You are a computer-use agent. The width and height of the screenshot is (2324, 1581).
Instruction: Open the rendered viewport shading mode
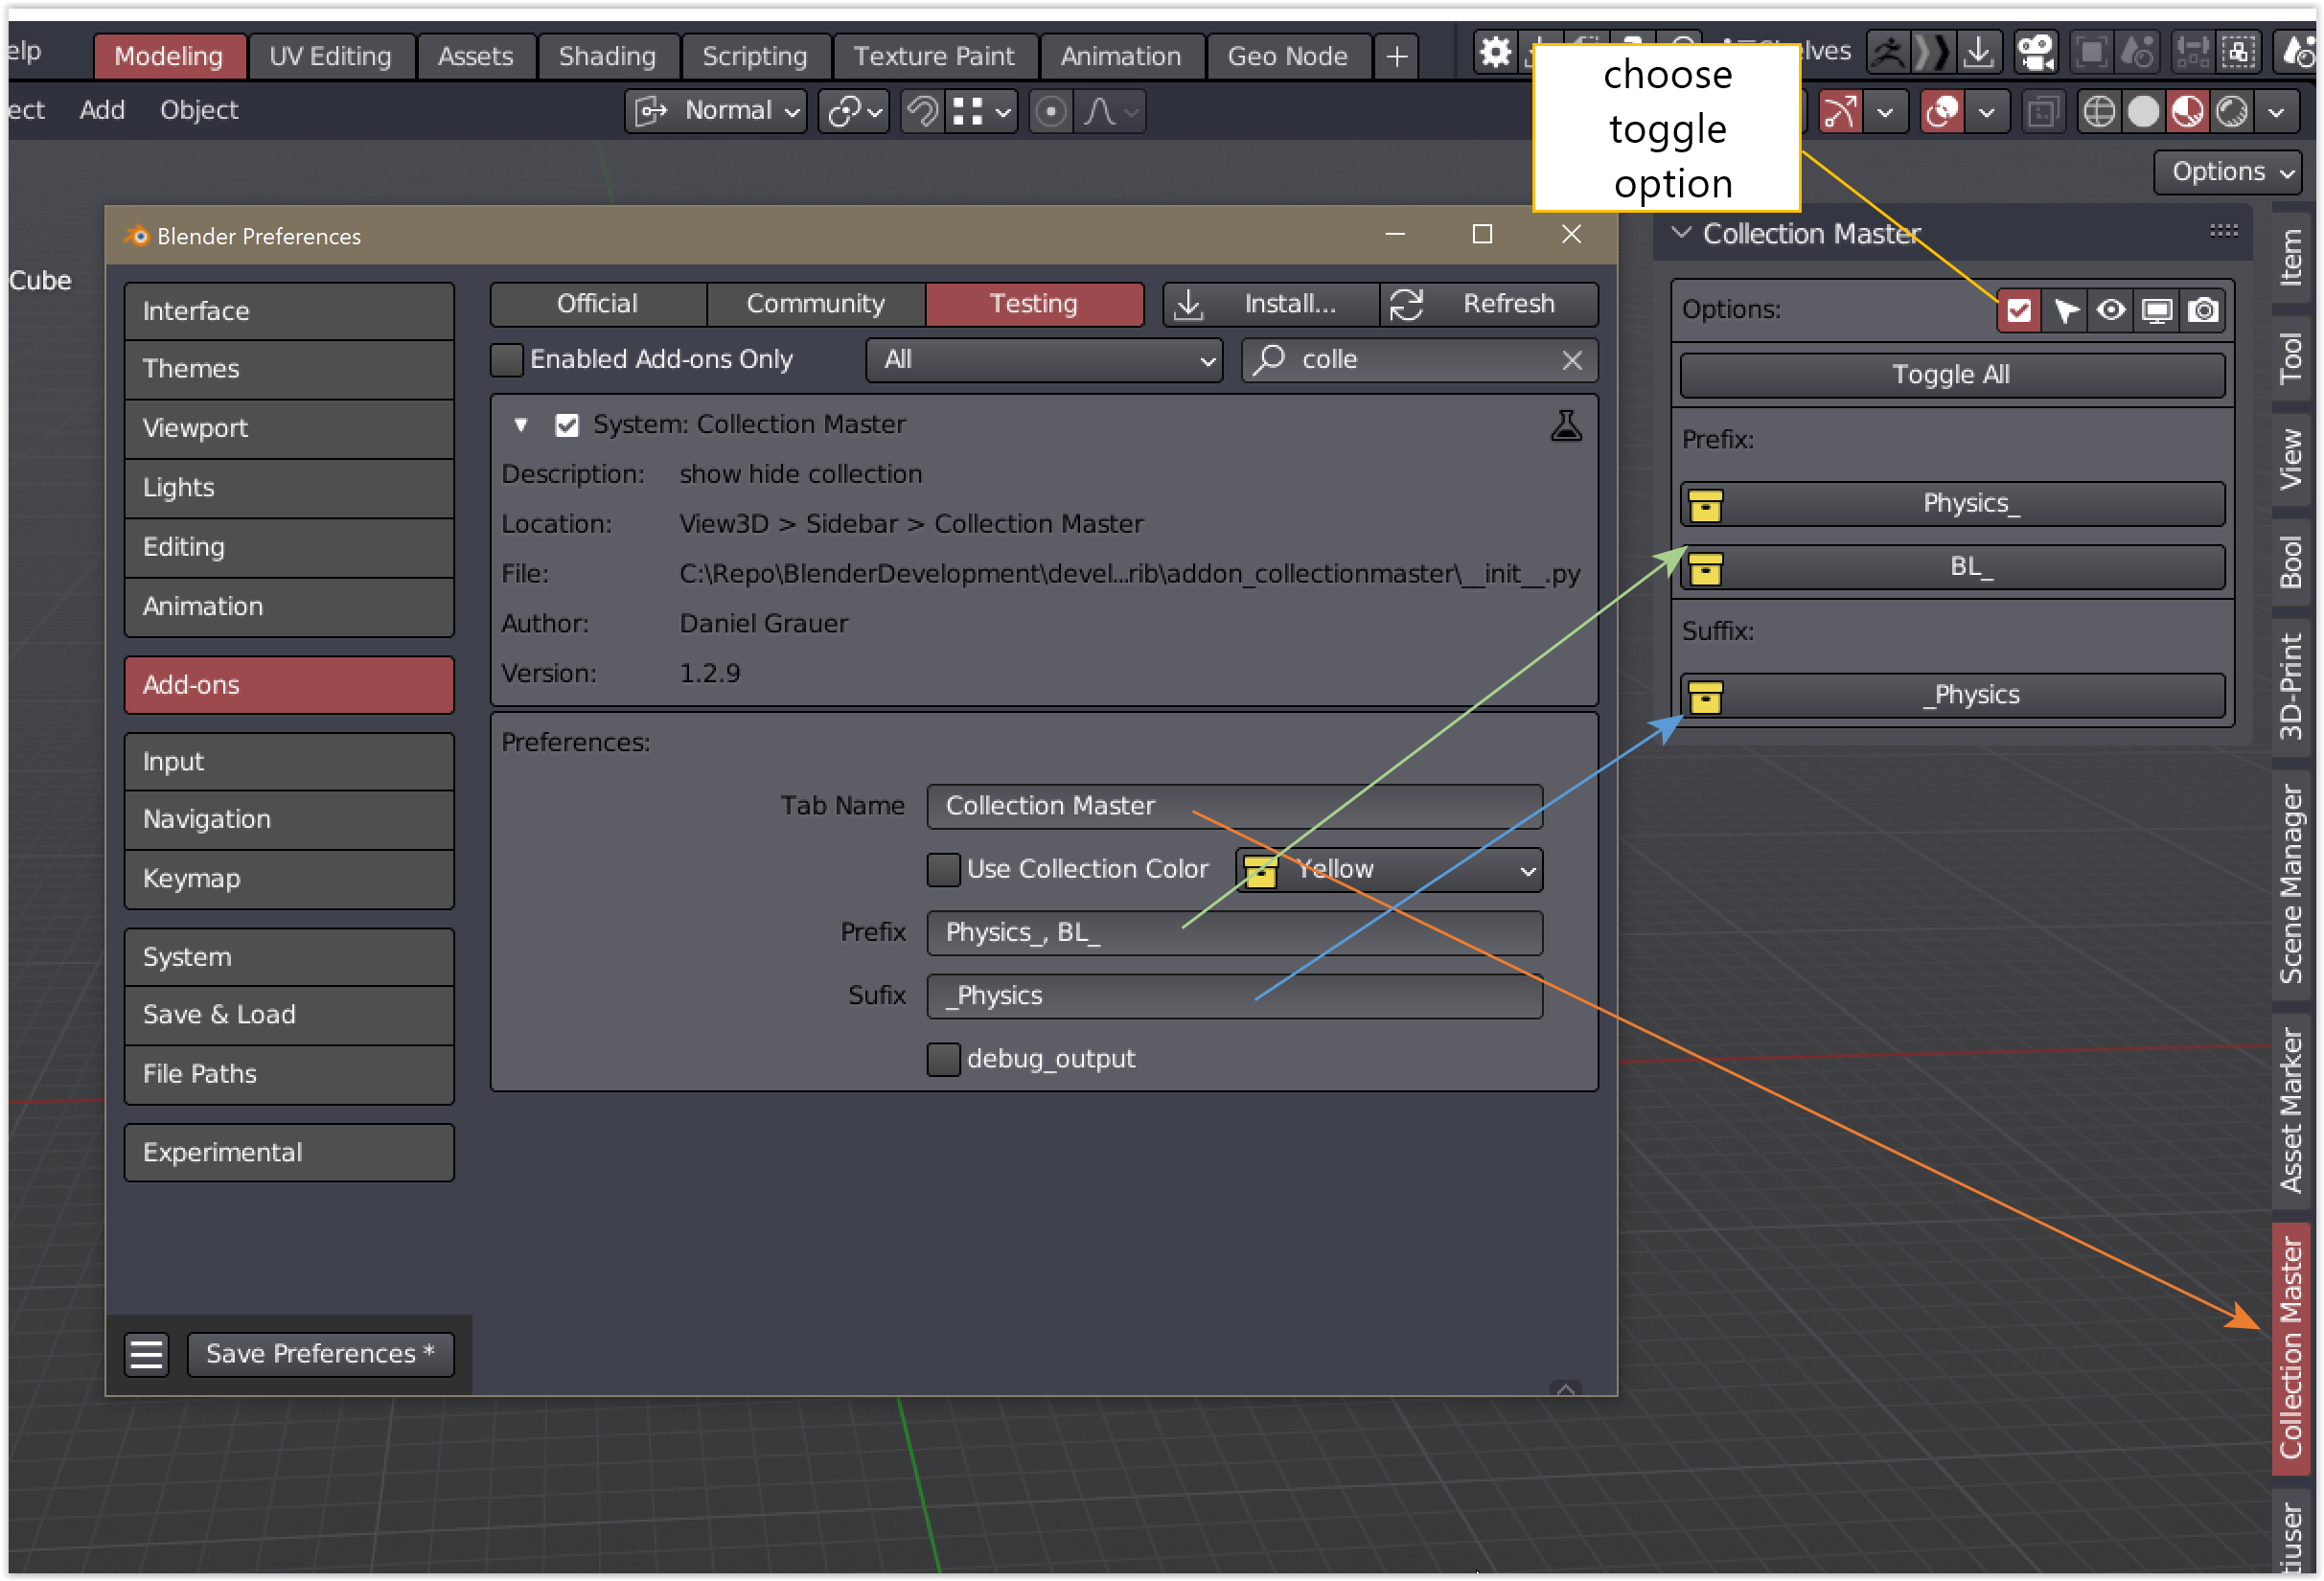click(x=2232, y=111)
